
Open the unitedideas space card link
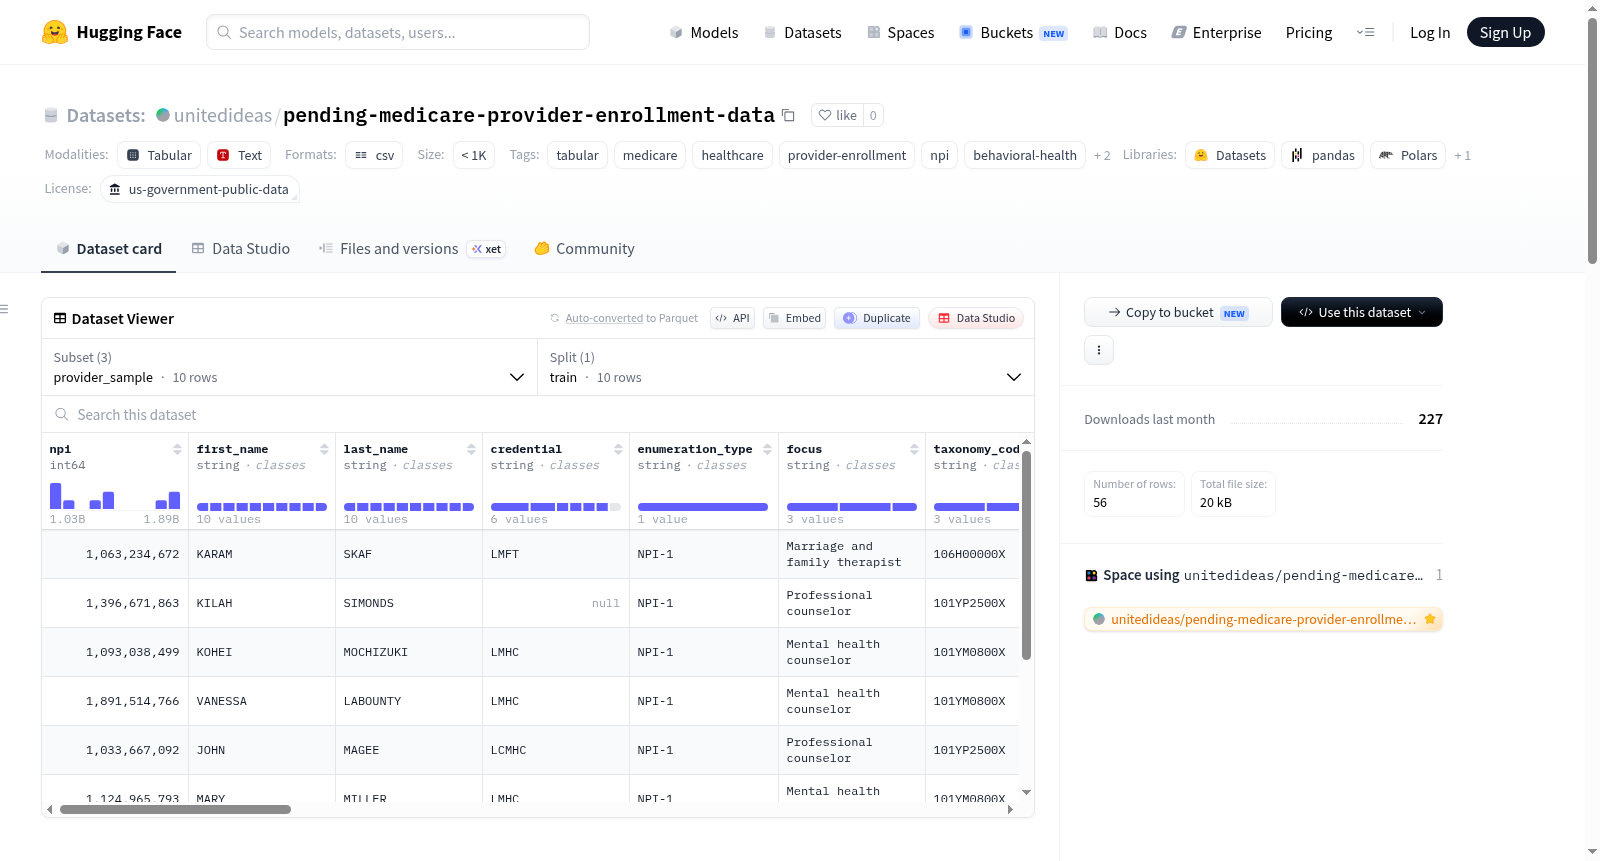point(1263,619)
